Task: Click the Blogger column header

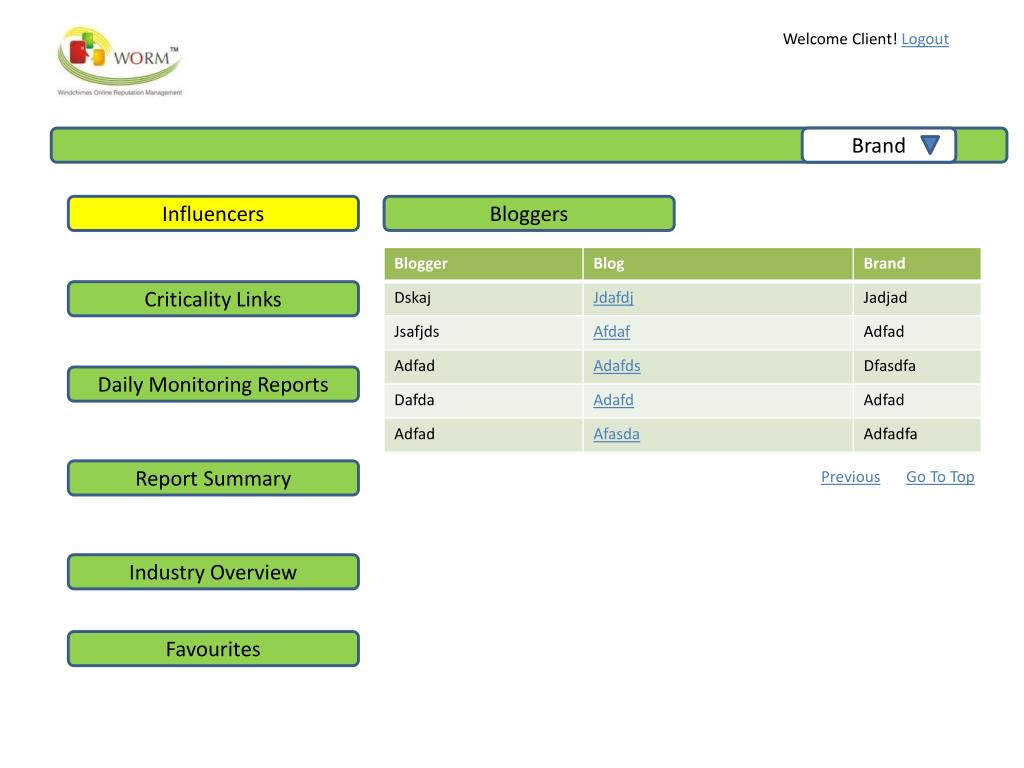Action: pyautogui.click(x=483, y=264)
